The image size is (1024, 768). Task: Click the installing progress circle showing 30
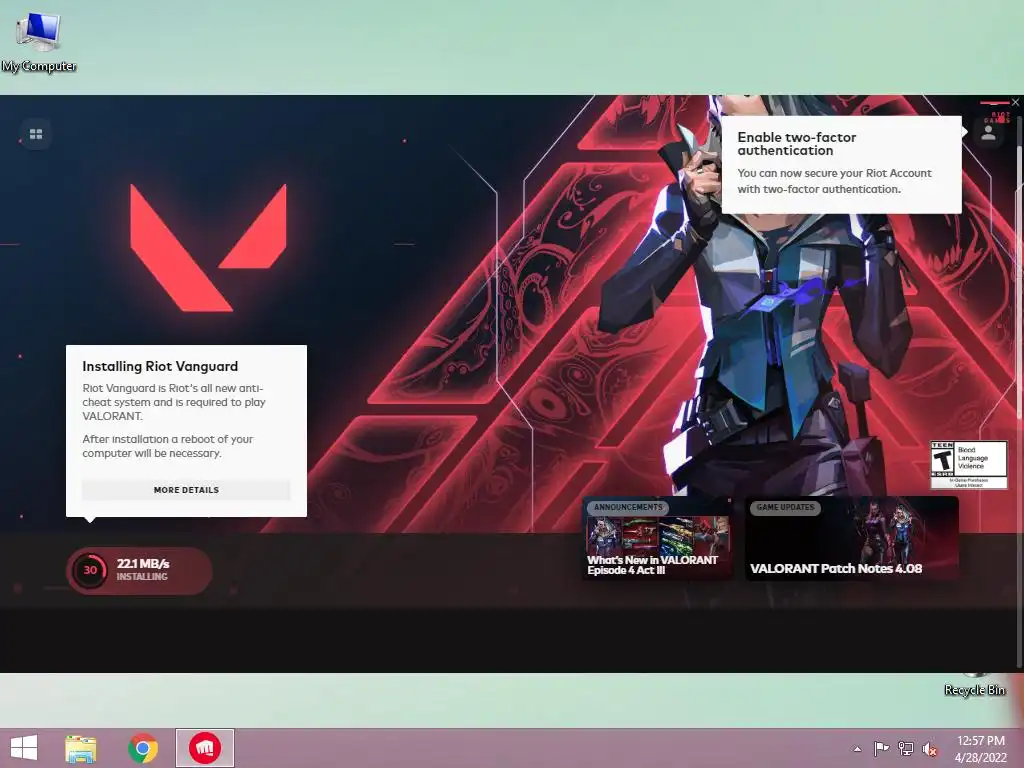(x=90, y=570)
